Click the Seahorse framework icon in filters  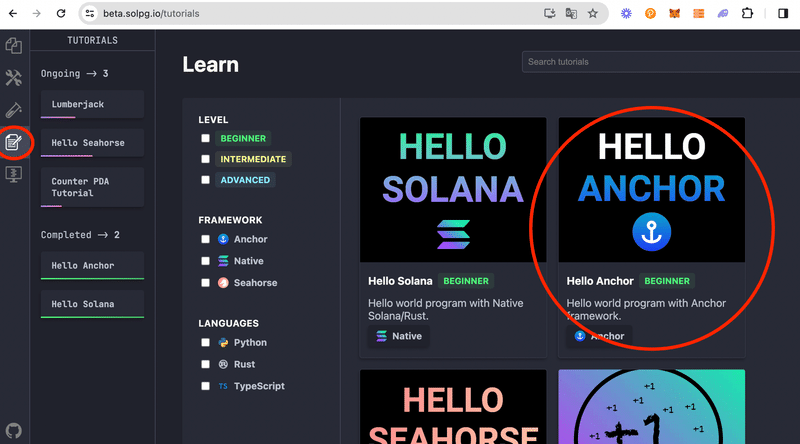coord(223,283)
